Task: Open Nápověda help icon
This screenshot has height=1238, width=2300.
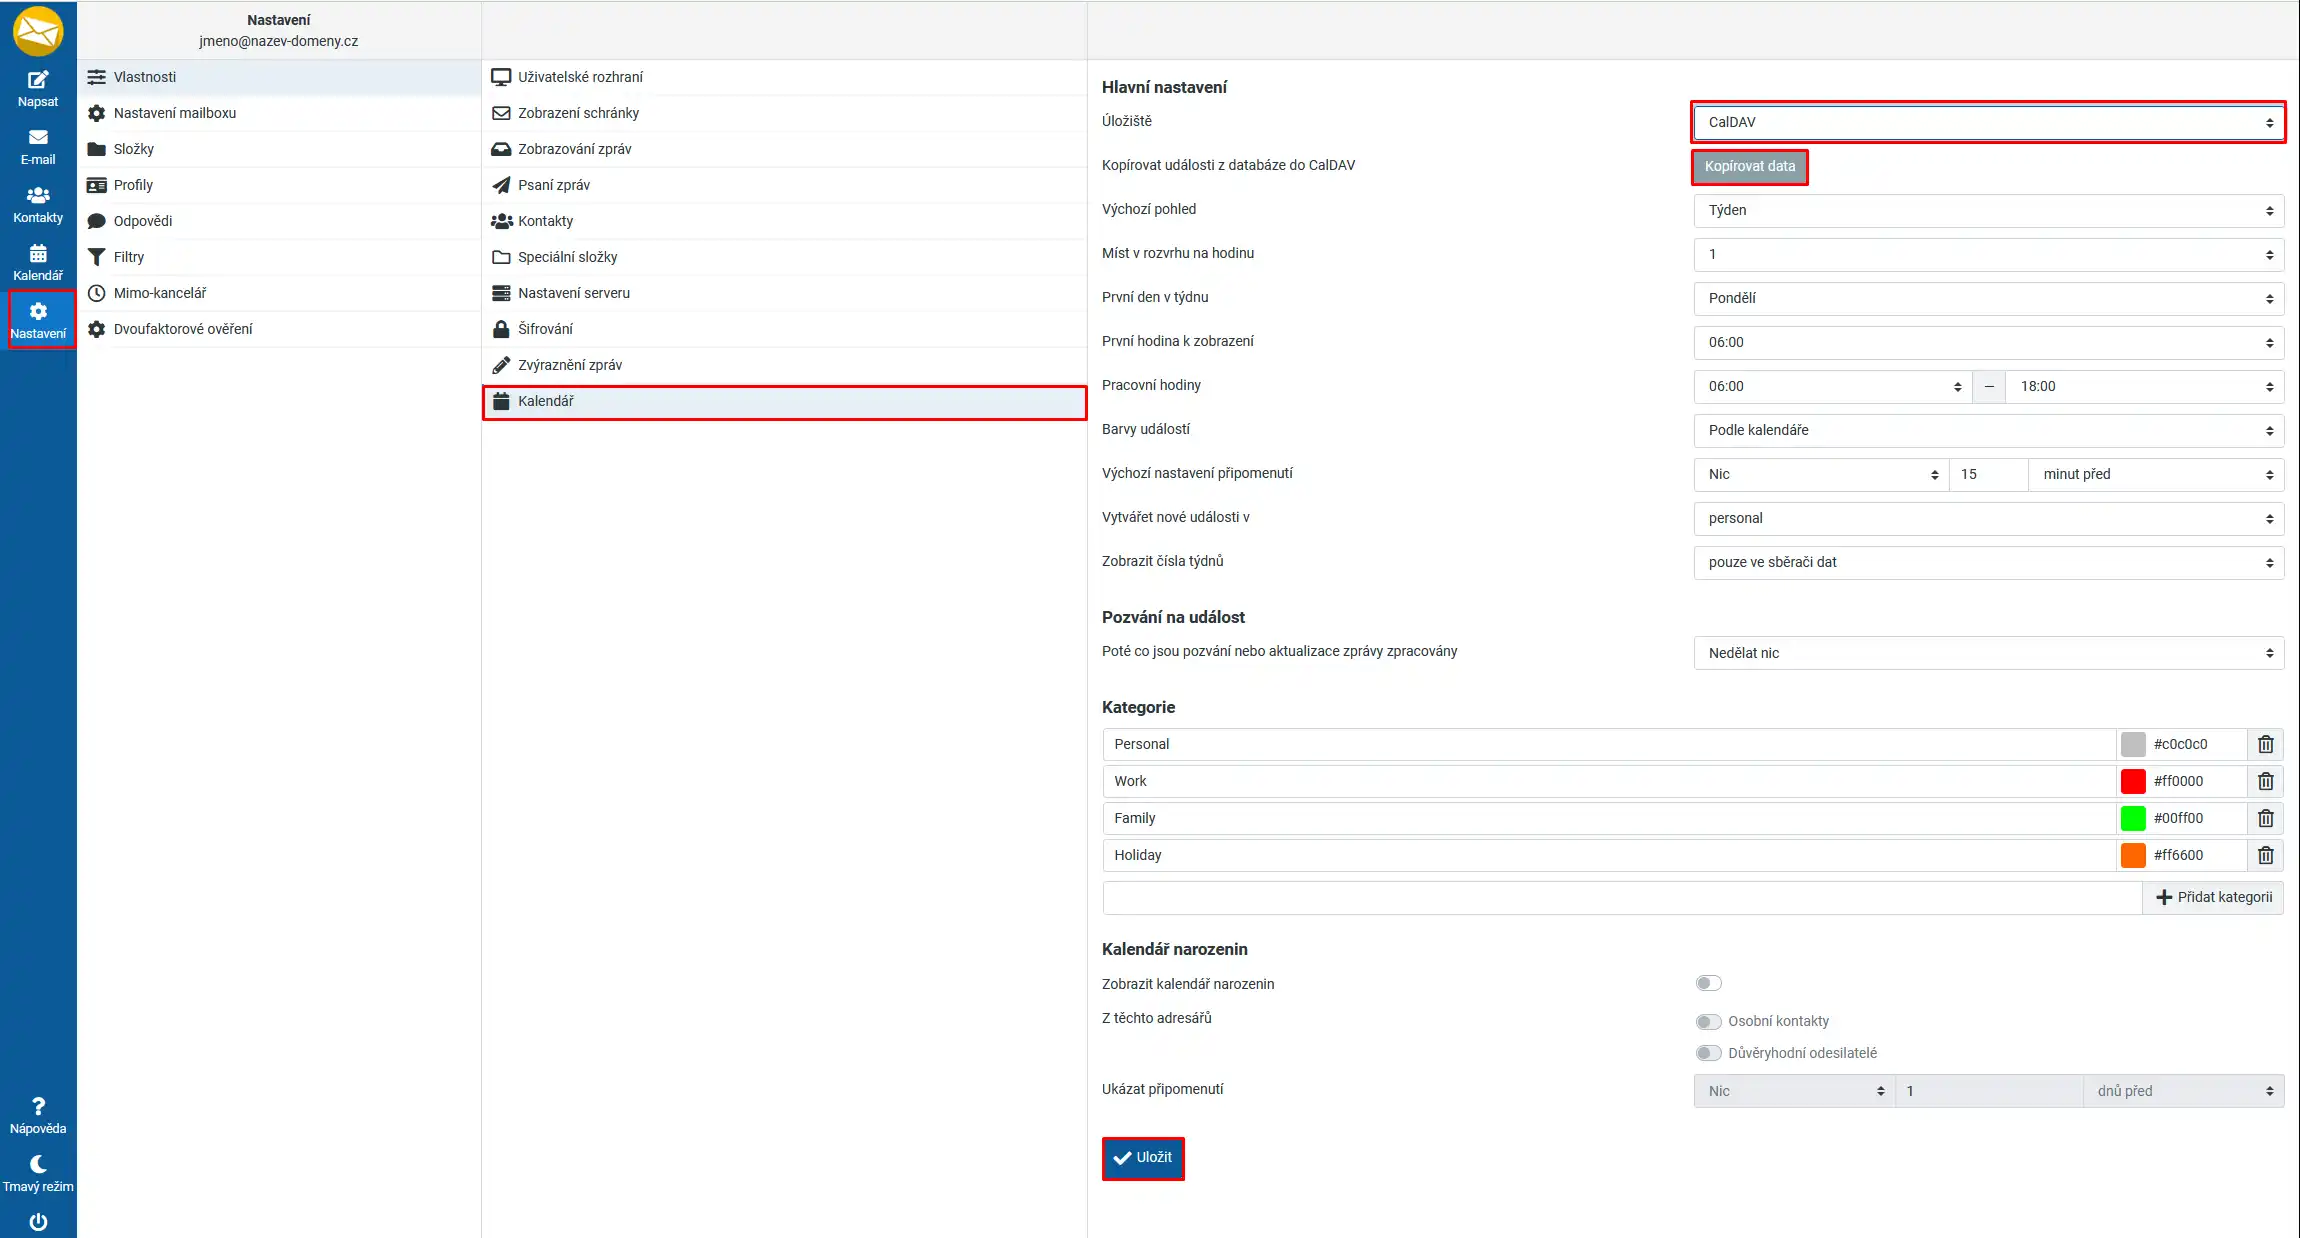Action: coord(38,1116)
